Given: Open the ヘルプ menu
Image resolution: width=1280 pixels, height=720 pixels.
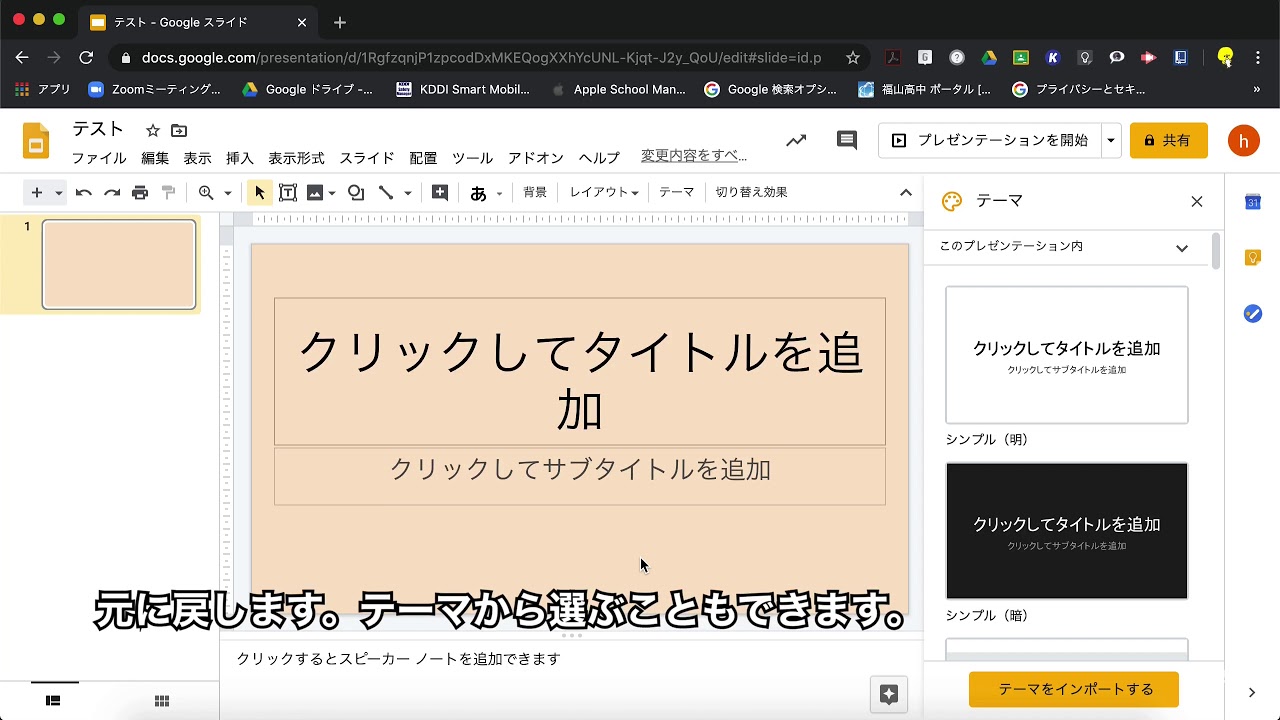Looking at the screenshot, I should 599,158.
